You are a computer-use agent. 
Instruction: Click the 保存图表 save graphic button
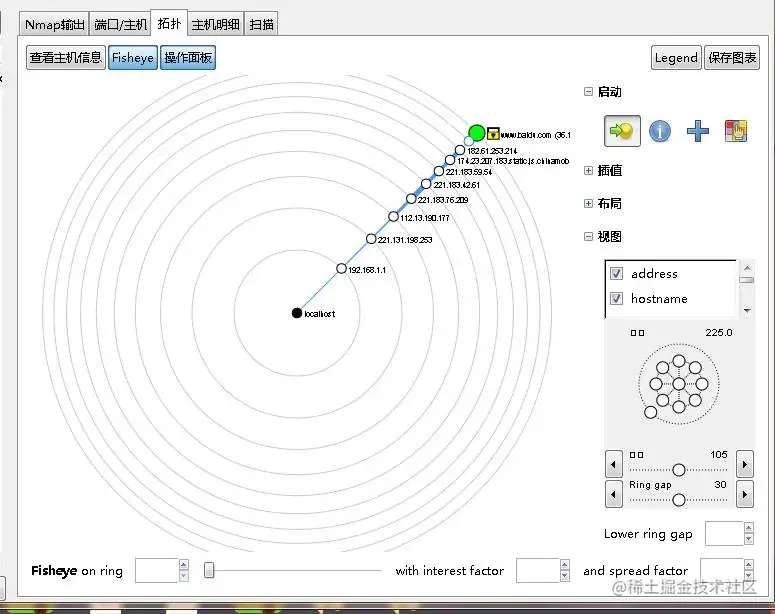pyautogui.click(x=732, y=58)
